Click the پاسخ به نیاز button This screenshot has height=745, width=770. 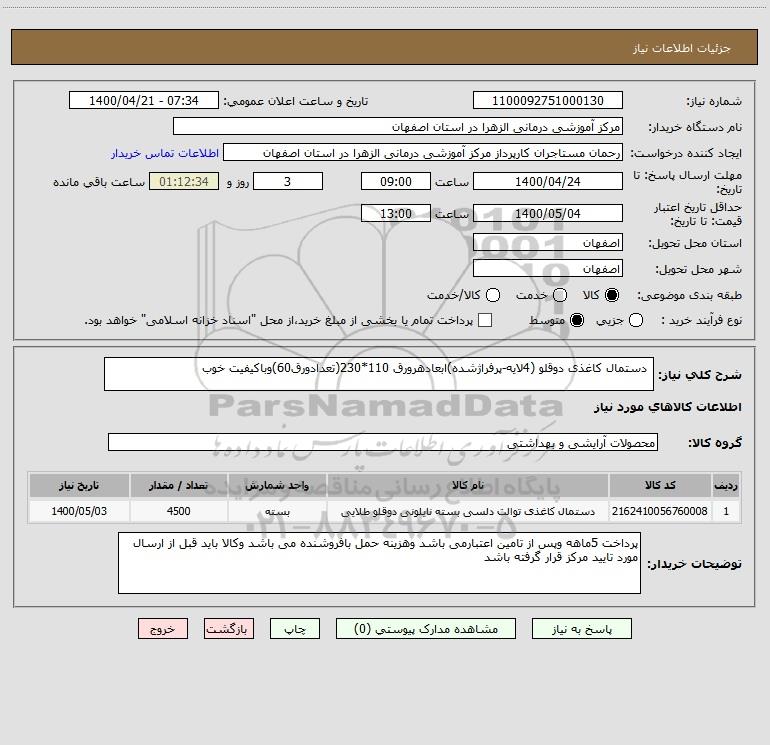581,629
